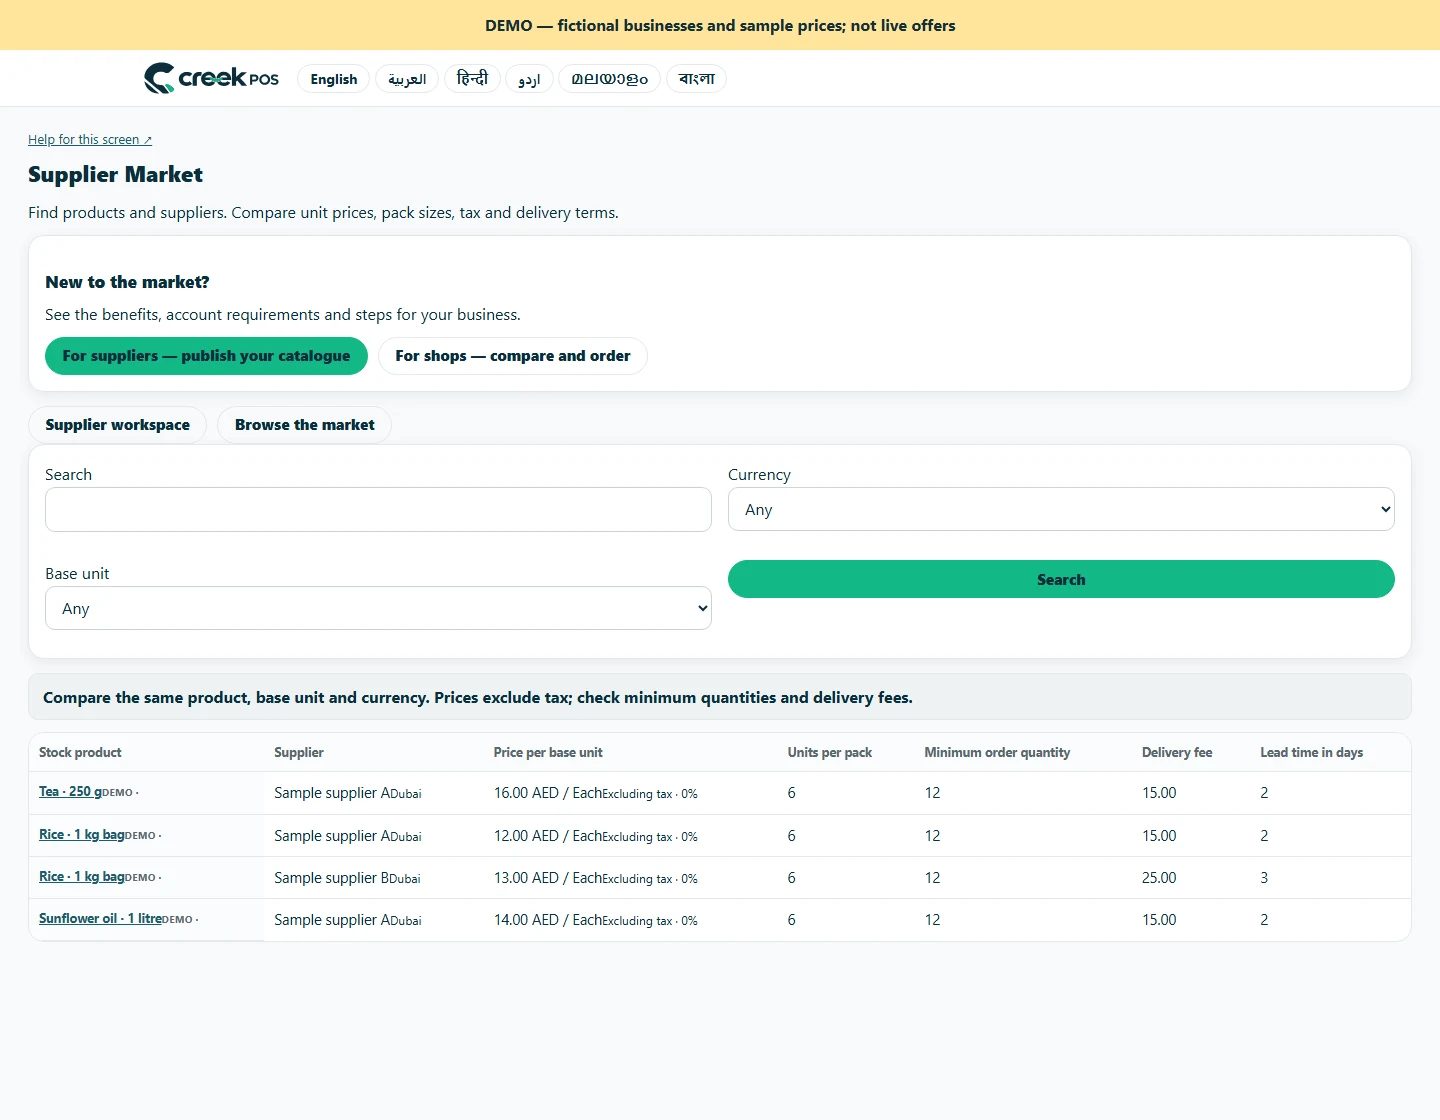Viewport: 1440px width, 1120px height.
Task: Open the Sunflower oil · 1 litre product link
Action: (x=100, y=919)
